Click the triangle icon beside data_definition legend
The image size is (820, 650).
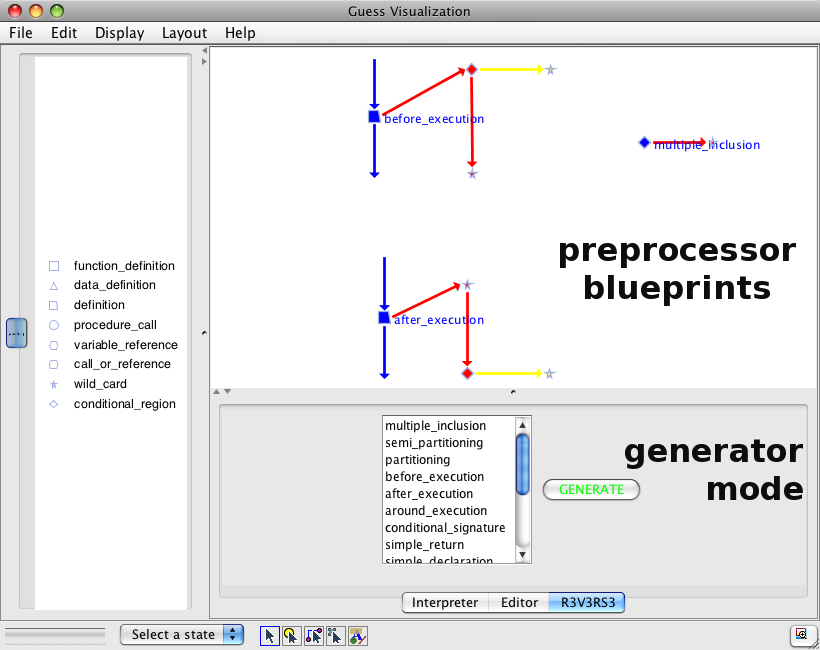coord(54,285)
